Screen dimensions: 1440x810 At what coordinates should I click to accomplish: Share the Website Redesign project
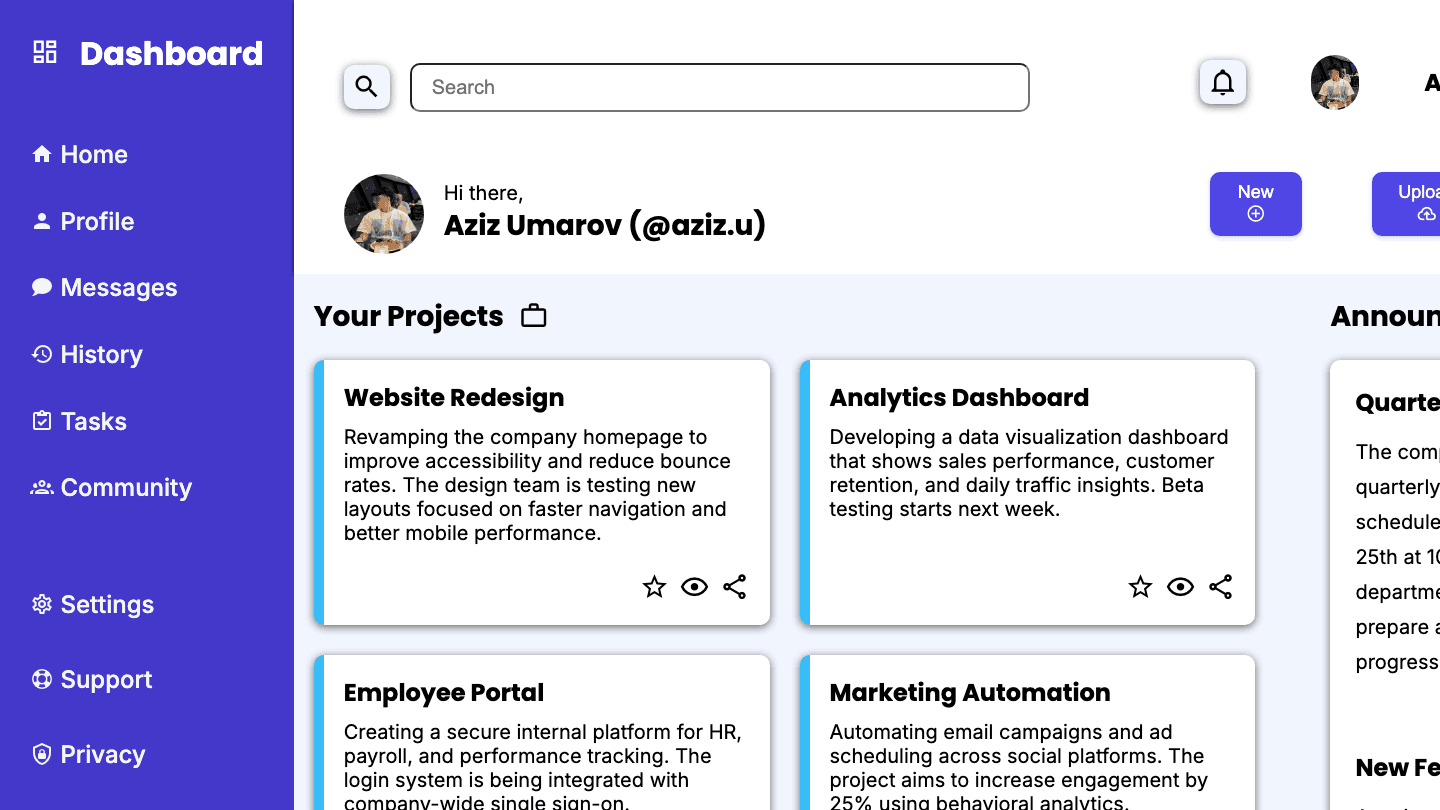[x=735, y=587]
